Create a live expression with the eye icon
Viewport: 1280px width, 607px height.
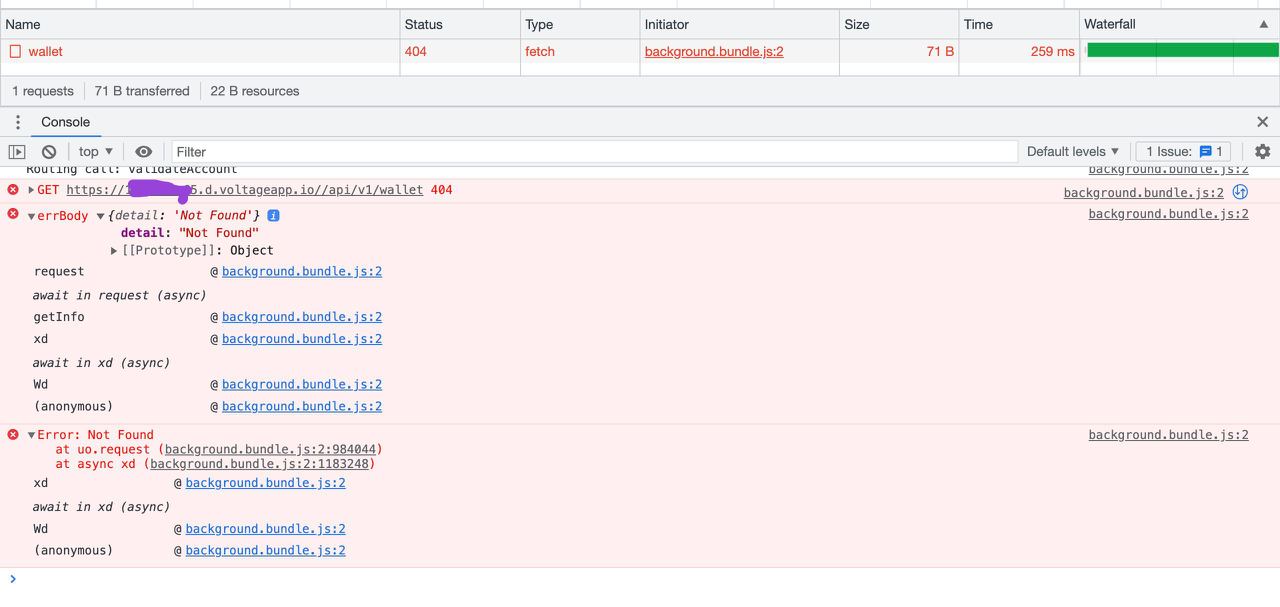[143, 151]
